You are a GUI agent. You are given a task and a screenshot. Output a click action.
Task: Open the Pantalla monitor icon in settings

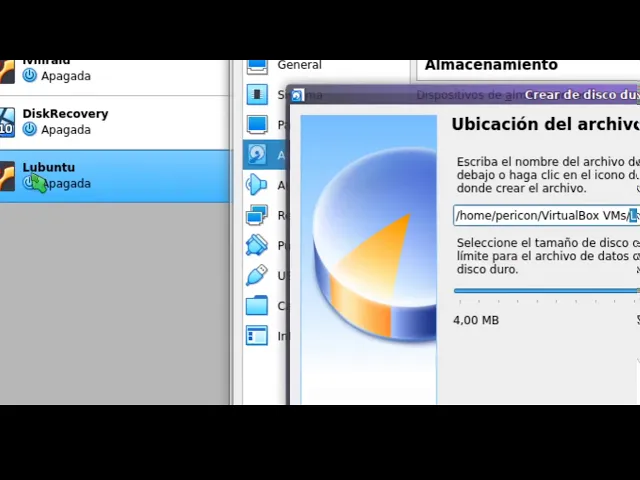point(257,124)
